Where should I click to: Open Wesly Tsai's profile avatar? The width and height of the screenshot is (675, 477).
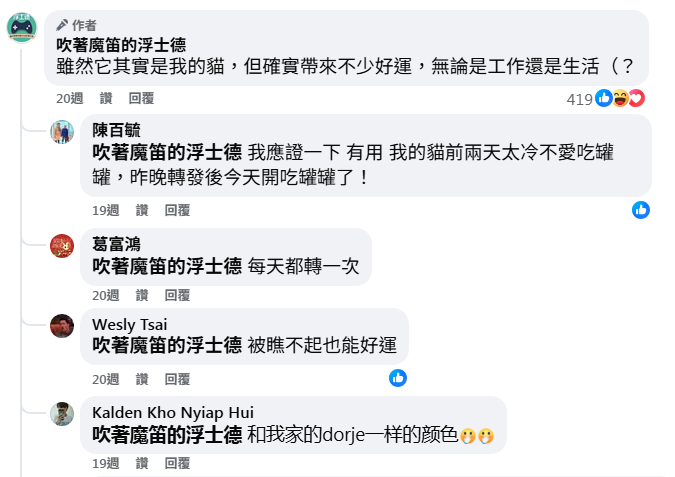pyautogui.click(x=62, y=326)
